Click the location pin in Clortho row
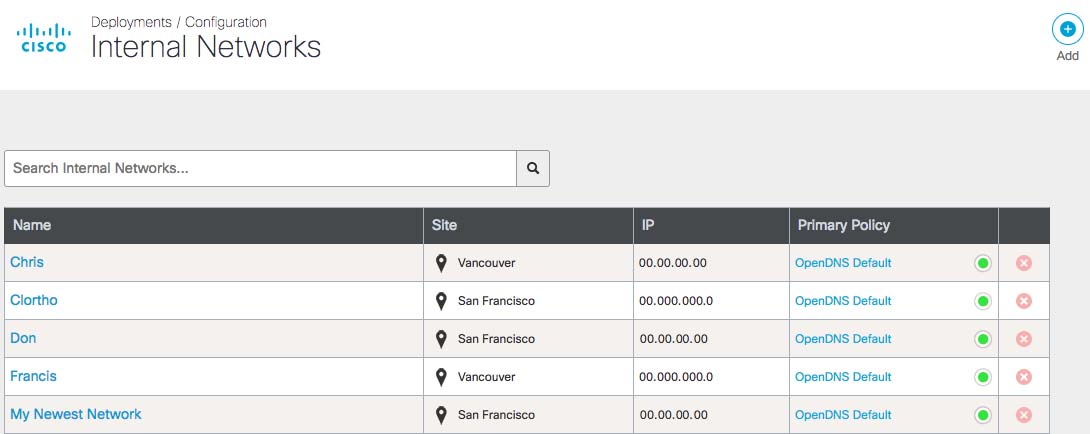This screenshot has width=1090, height=434. click(x=441, y=301)
